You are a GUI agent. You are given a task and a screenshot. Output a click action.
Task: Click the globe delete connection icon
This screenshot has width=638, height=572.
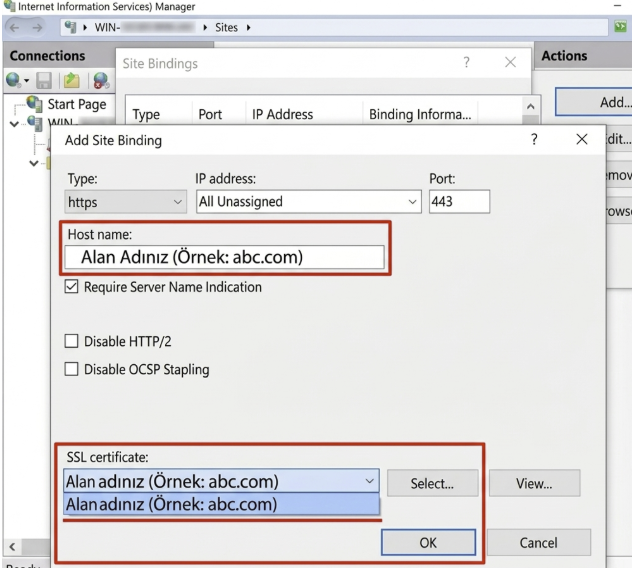101,81
